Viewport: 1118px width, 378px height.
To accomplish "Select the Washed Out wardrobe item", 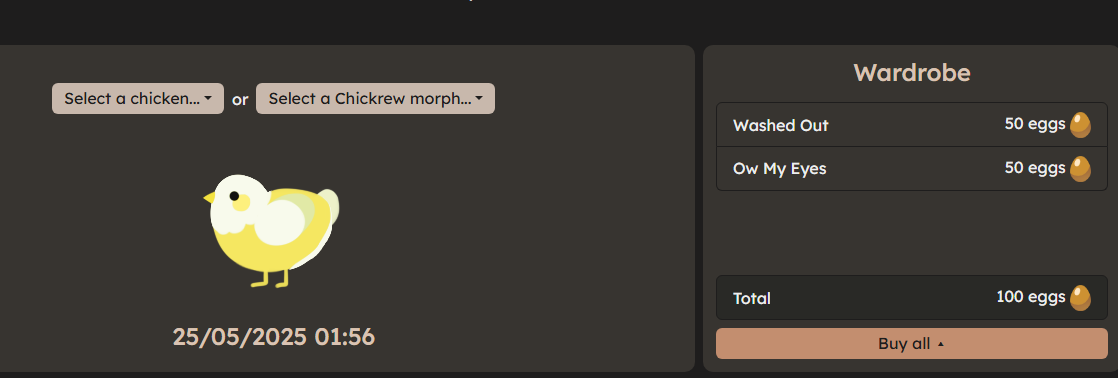I will pos(911,125).
